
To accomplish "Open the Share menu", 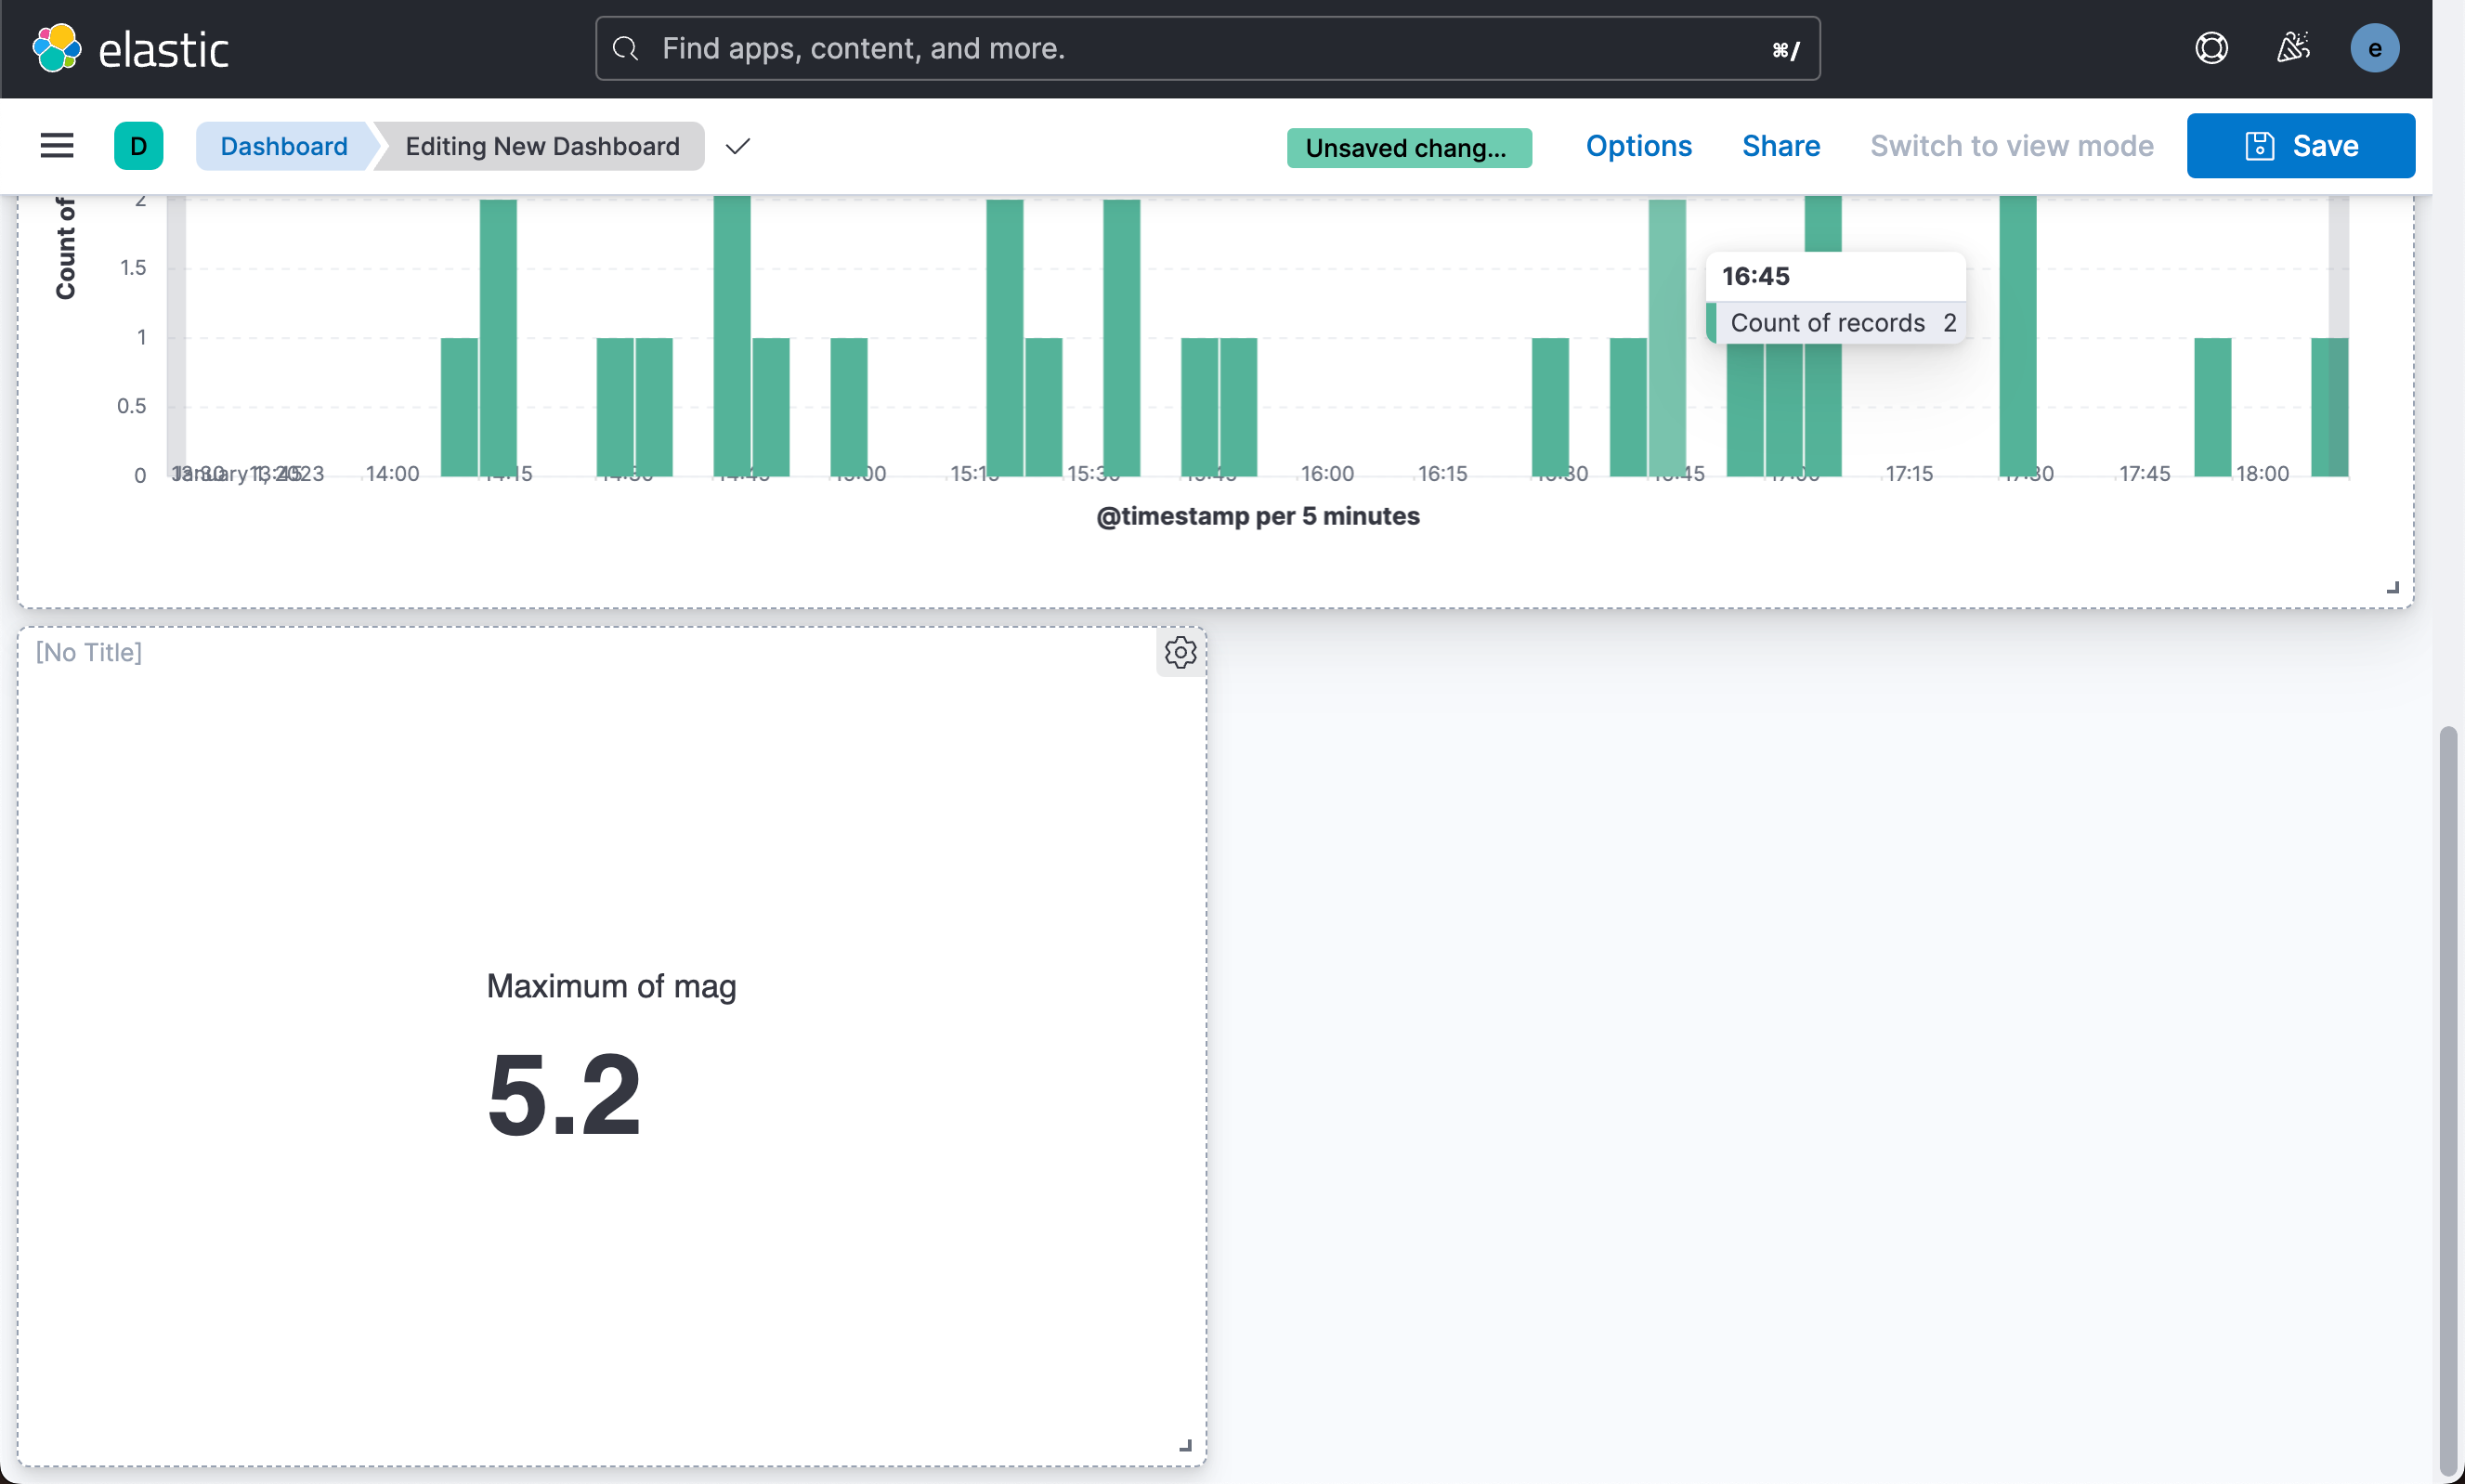I will tap(1780, 146).
